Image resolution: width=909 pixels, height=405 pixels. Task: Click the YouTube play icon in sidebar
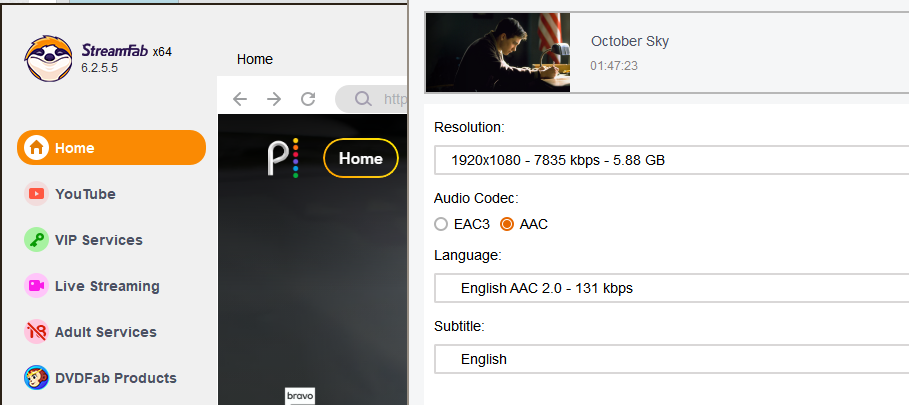coord(37,194)
